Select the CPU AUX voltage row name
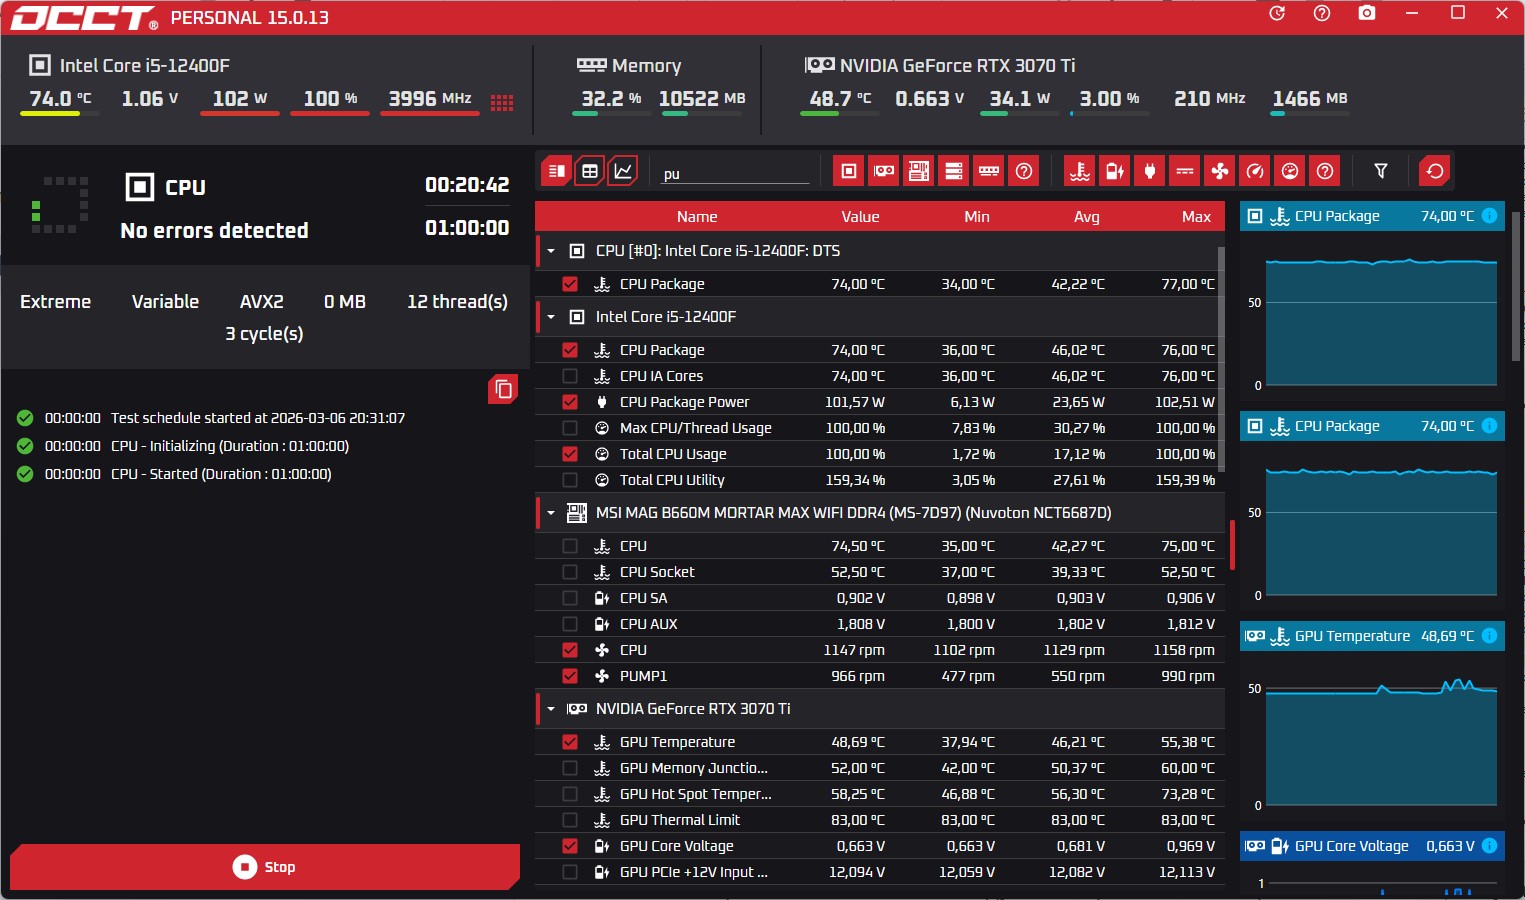This screenshot has height=900, width=1525. tap(649, 624)
